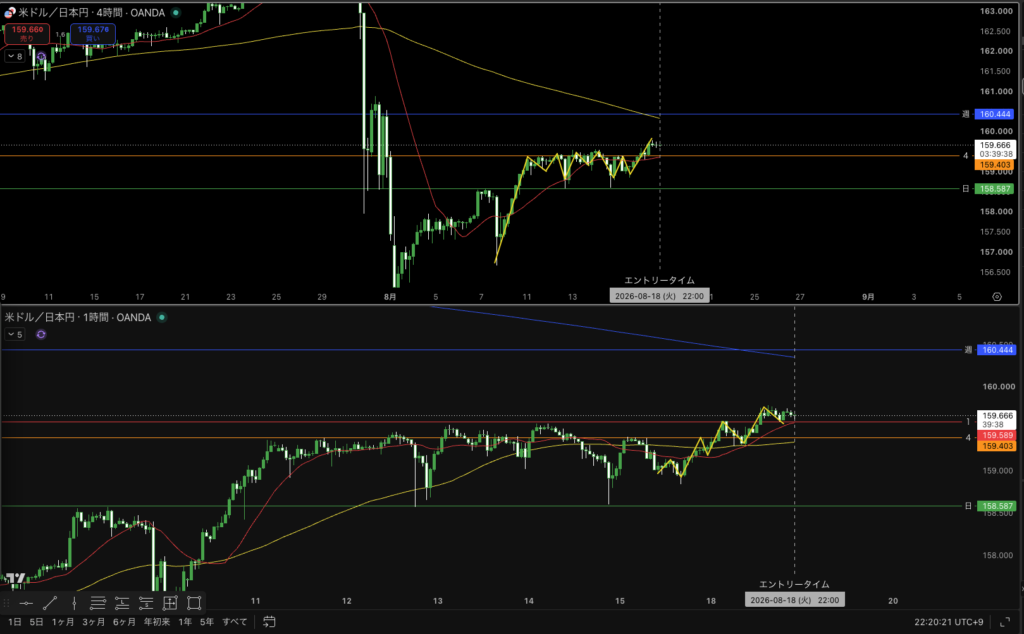
Task: Click 156.500 on upper price axis
Action: point(996,272)
